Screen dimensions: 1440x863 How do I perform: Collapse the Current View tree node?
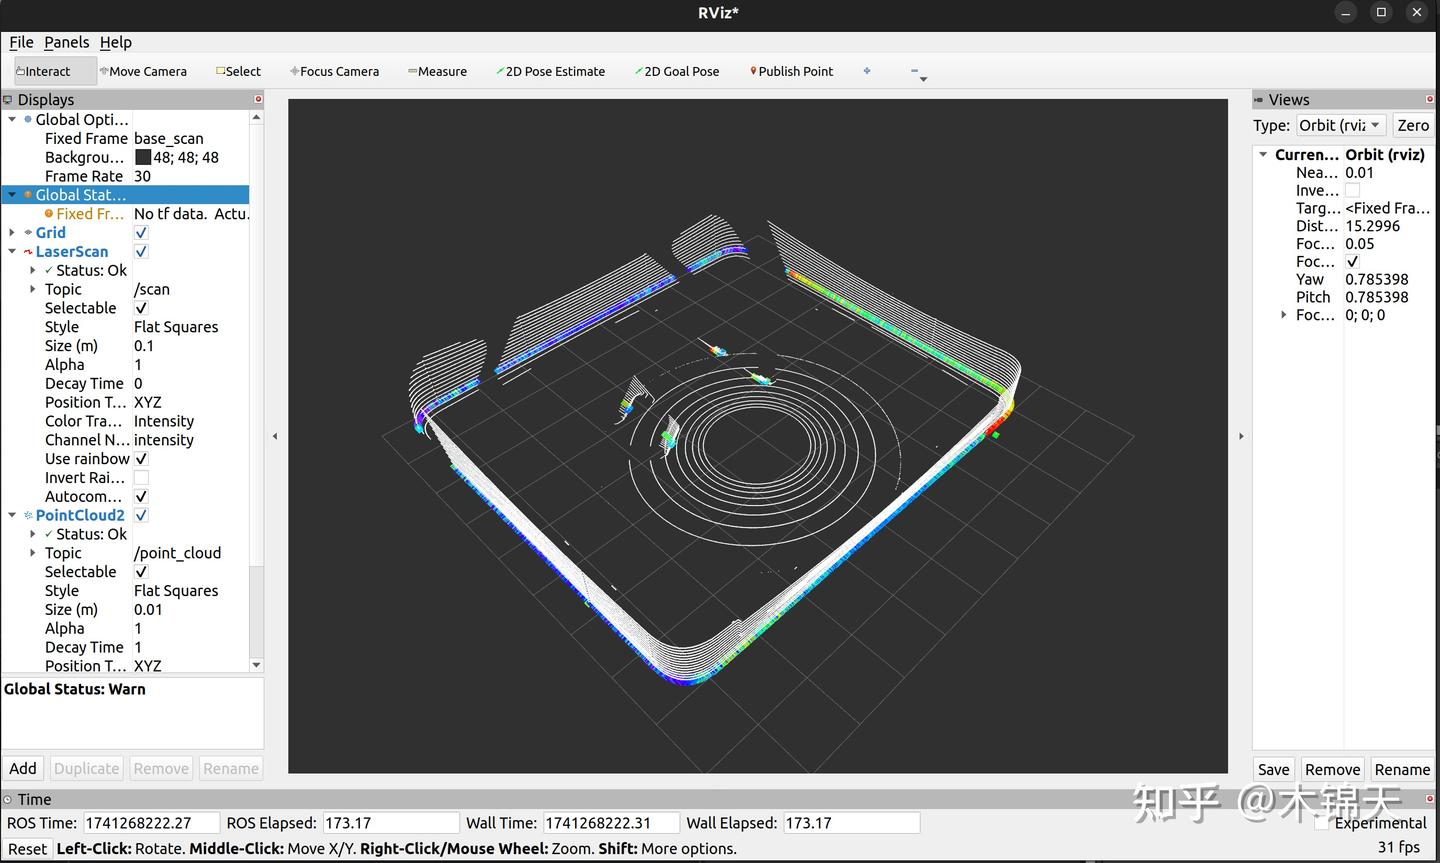point(1263,155)
